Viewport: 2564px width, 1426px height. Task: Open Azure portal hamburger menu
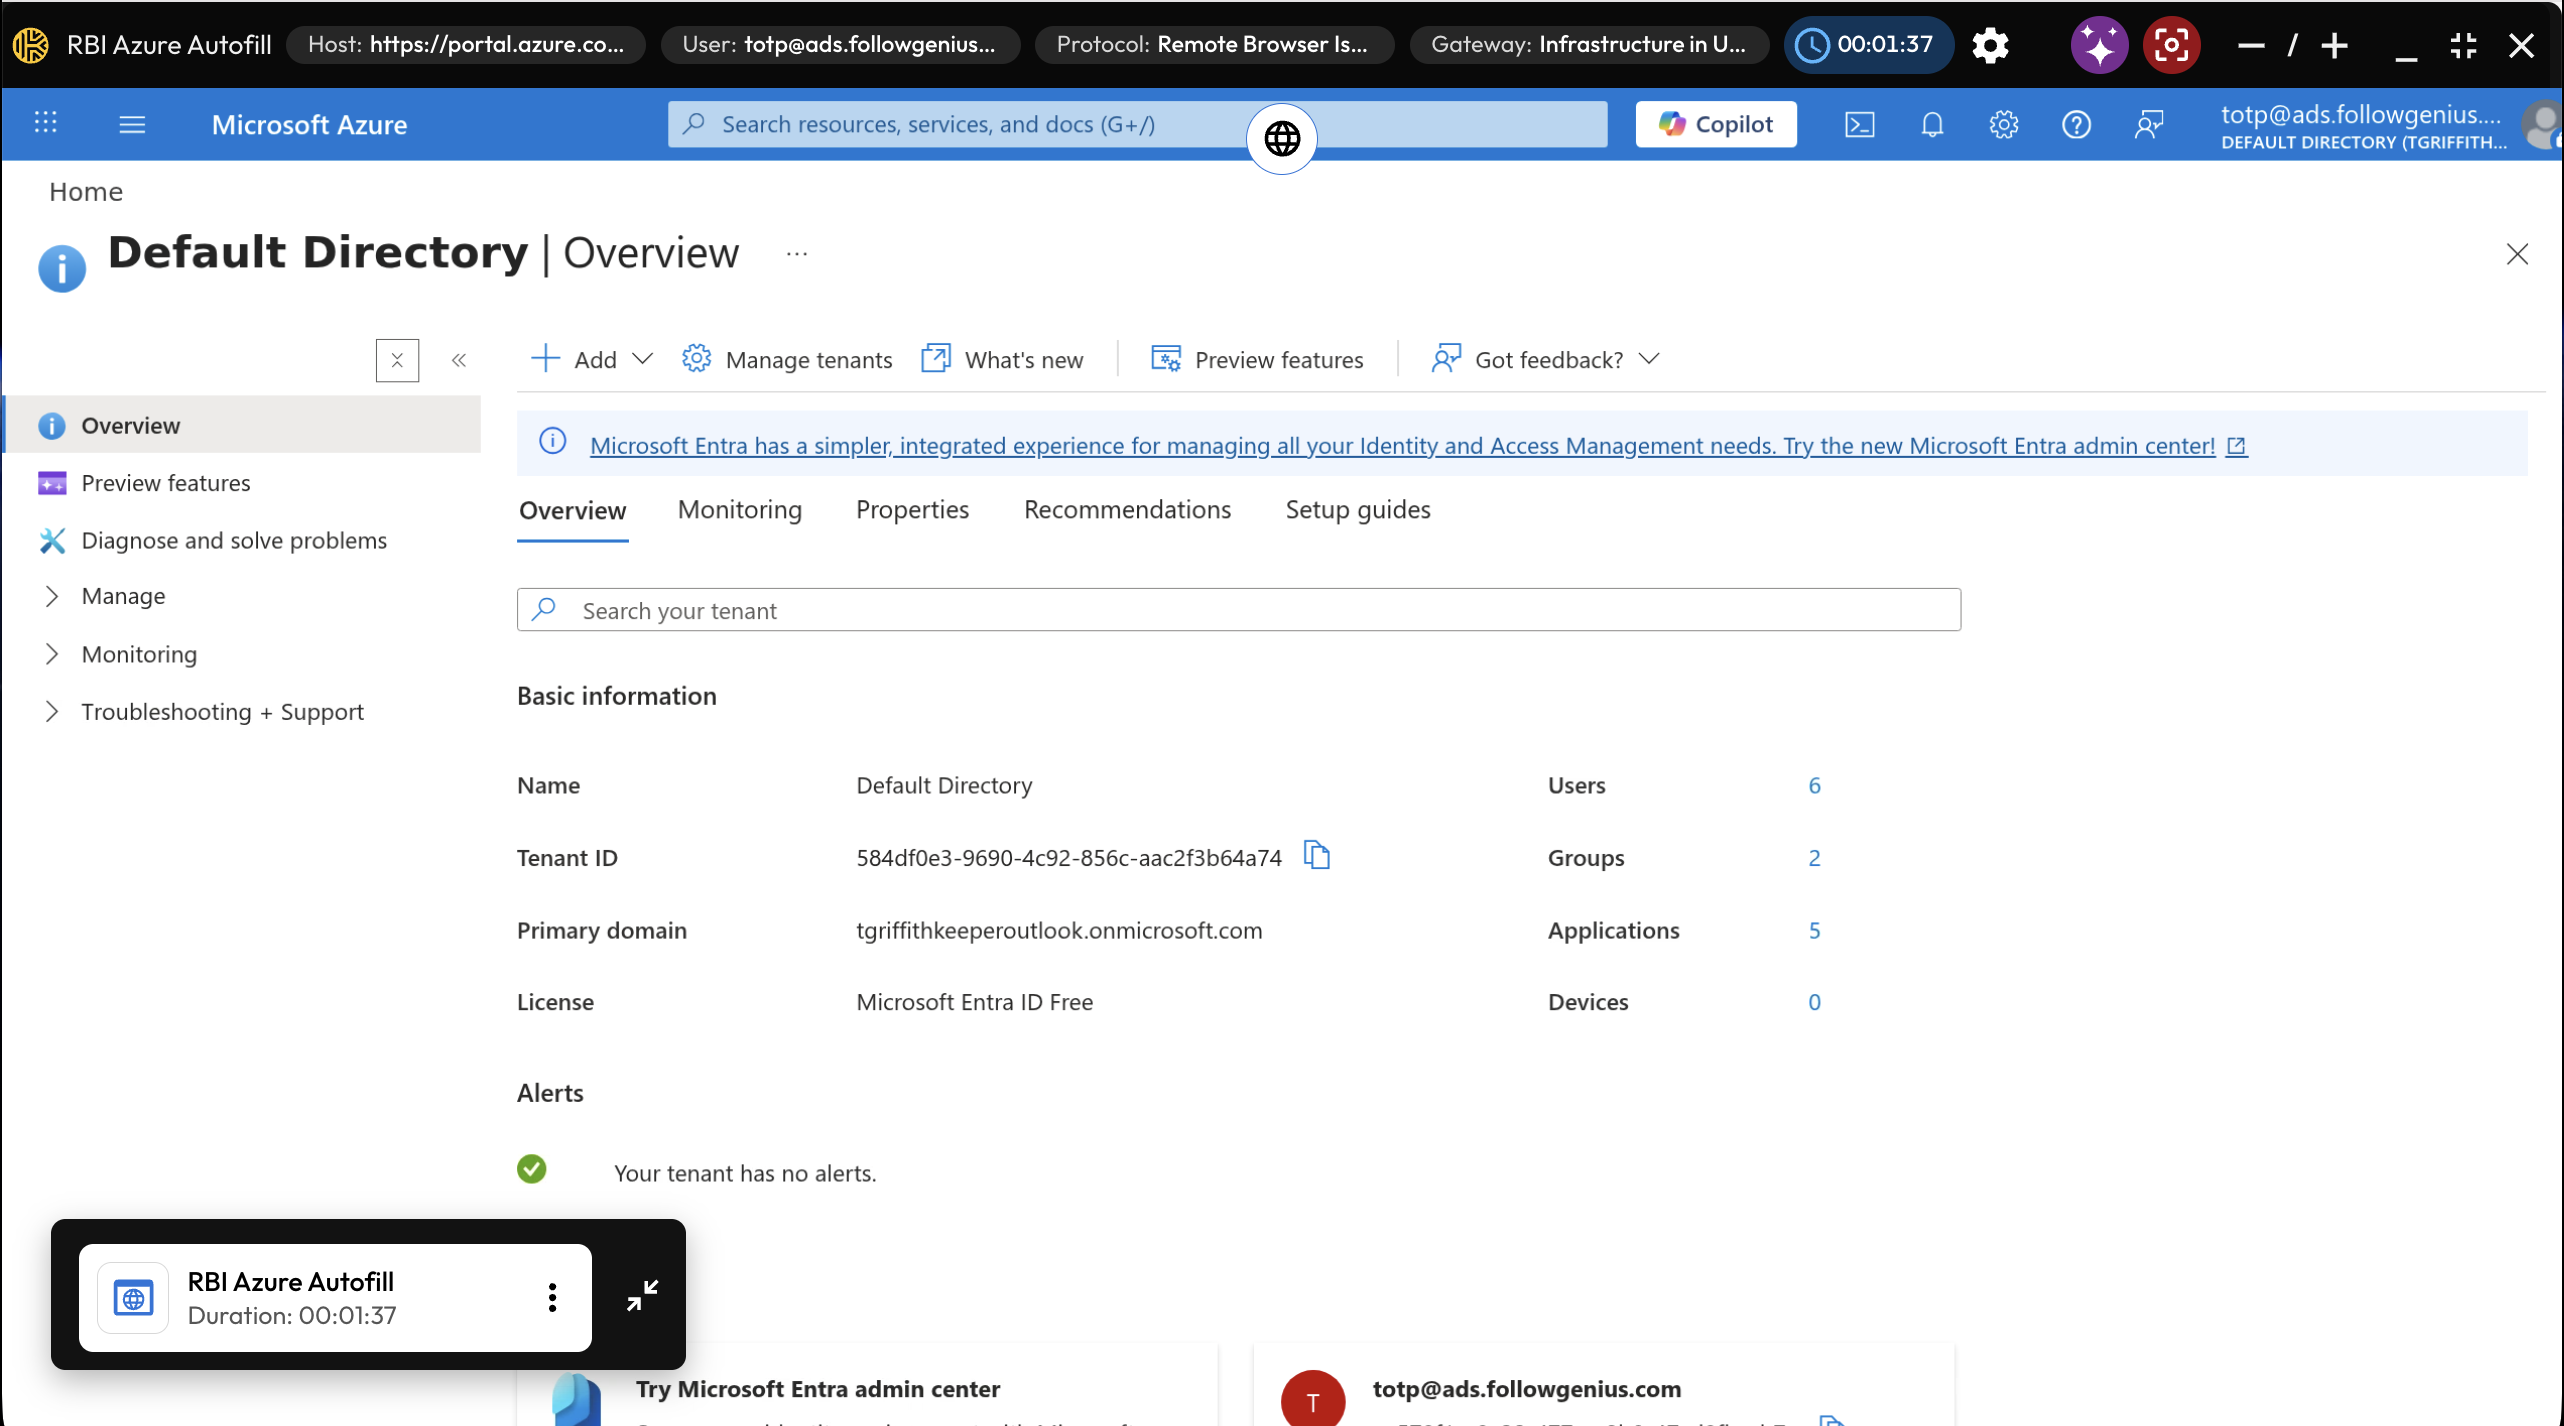point(132,124)
